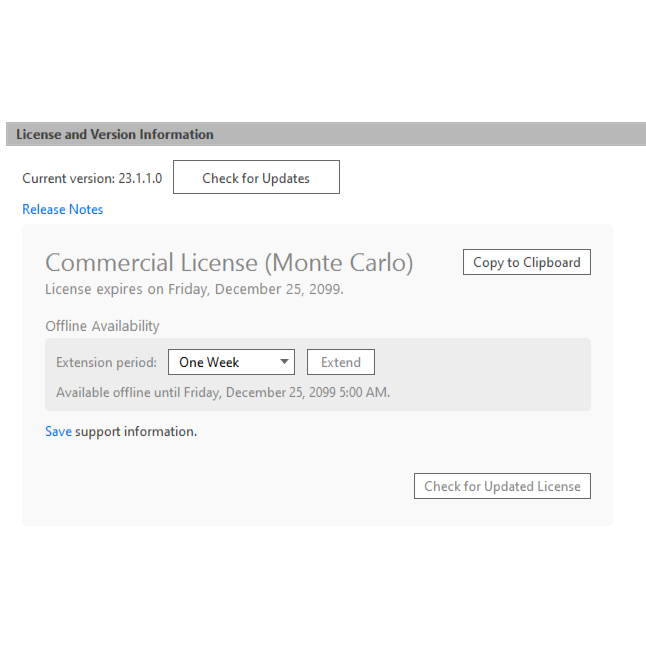Open the Release Notes link
This screenshot has height=646, width=646.
click(x=62, y=209)
